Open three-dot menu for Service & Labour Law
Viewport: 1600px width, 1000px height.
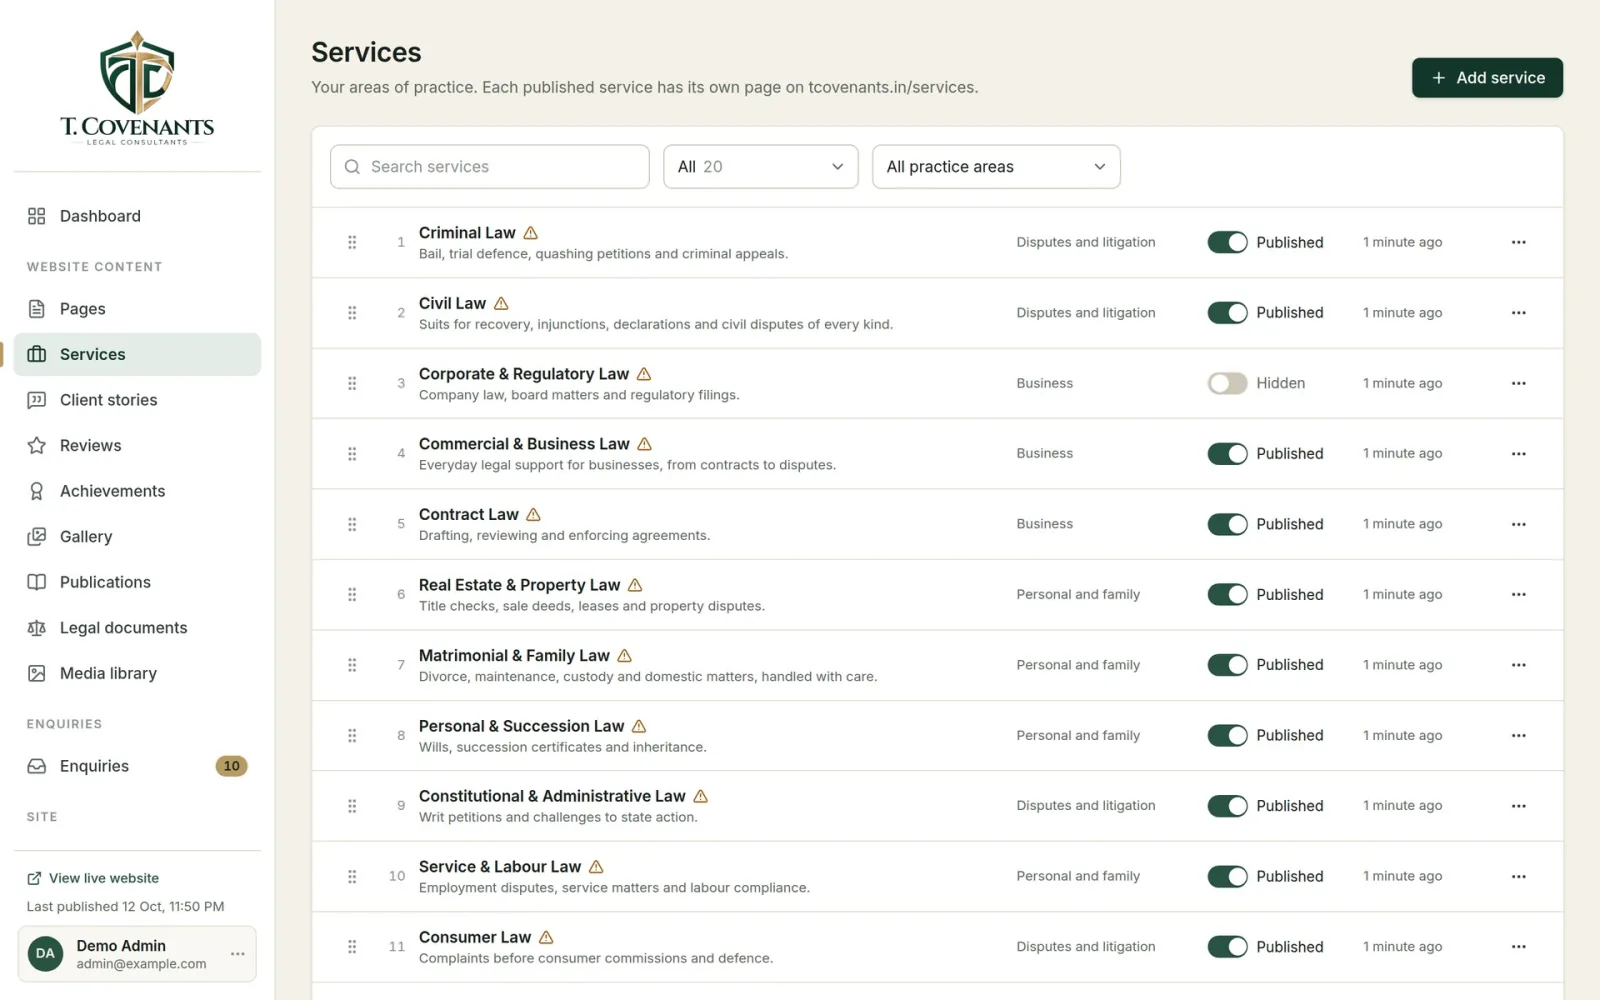[x=1518, y=876]
